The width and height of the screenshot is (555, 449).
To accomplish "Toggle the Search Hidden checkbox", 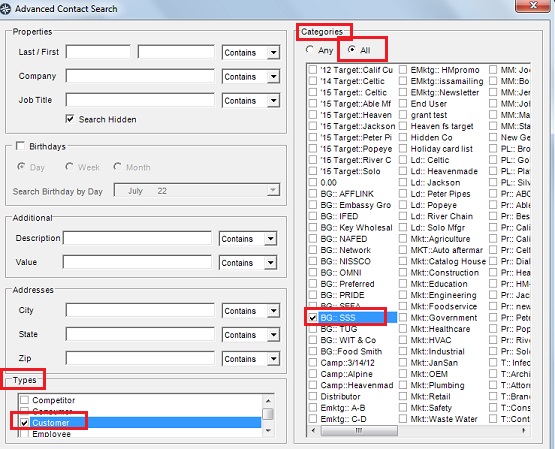I will [70, 119].
